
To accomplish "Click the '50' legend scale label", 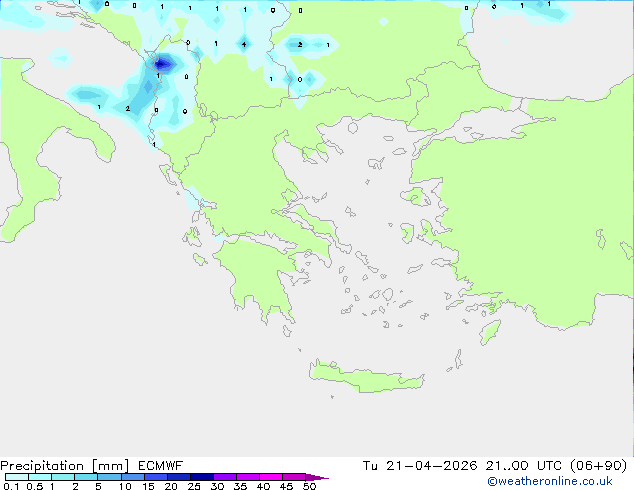I will (309, 486).
